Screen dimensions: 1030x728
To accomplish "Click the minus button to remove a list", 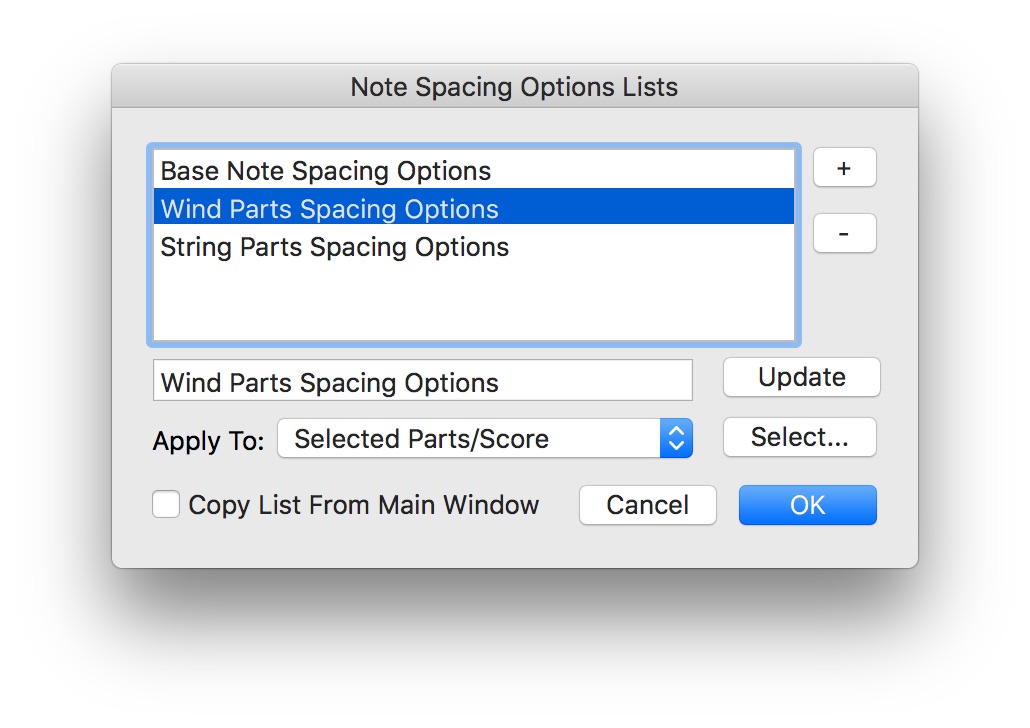I will click(x=844, y=233).
